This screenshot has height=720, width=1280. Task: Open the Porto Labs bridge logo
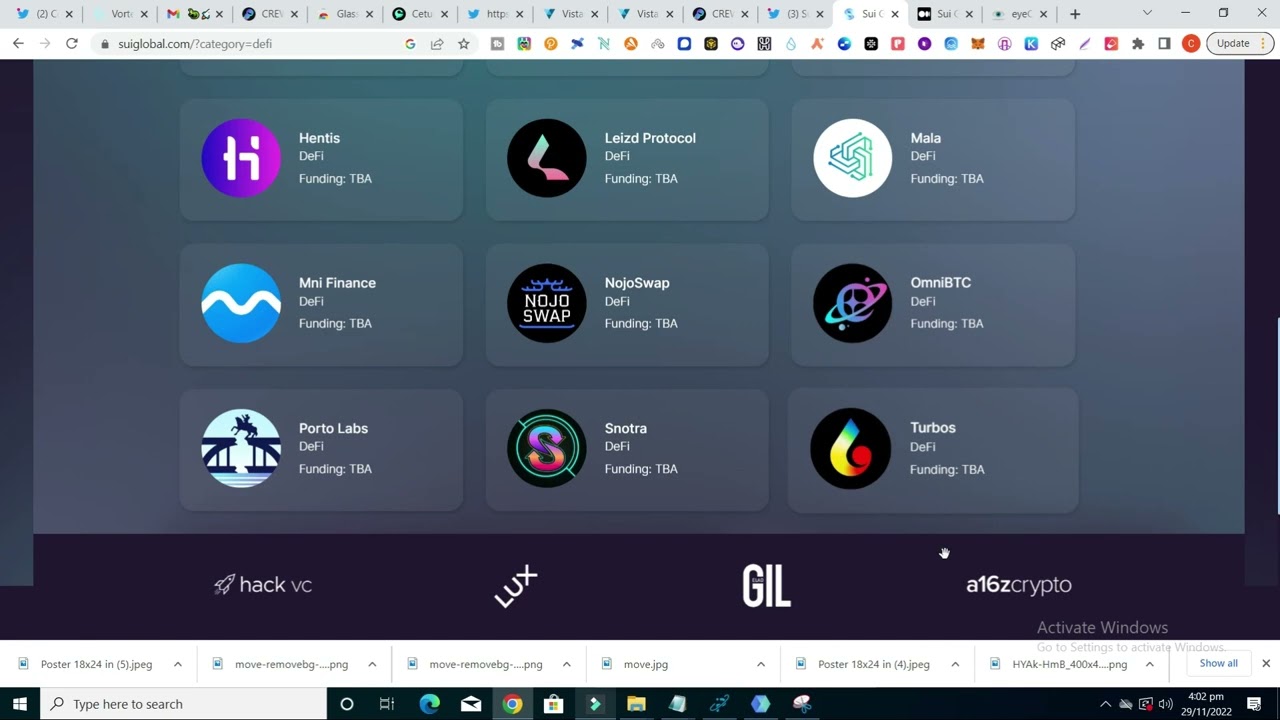click(x=241, y=448)
